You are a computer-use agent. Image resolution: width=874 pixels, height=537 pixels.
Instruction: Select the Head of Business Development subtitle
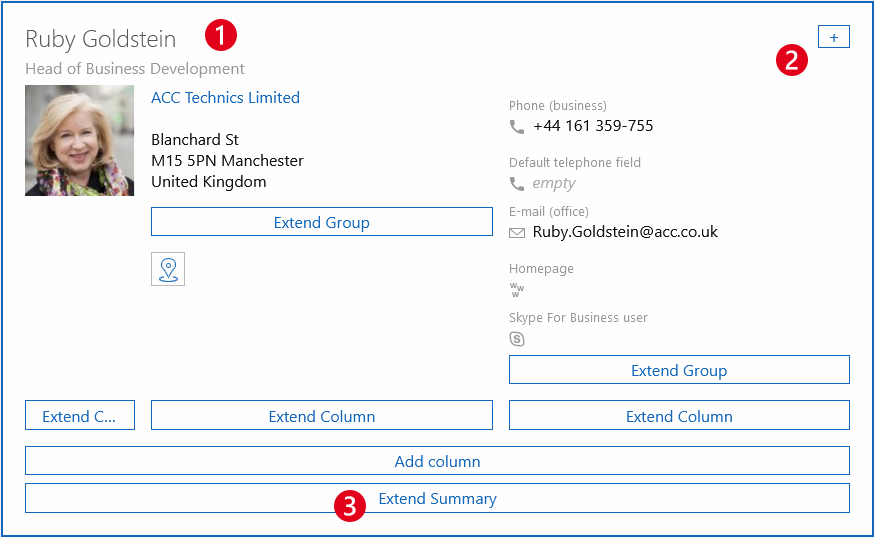pos(135,69)
